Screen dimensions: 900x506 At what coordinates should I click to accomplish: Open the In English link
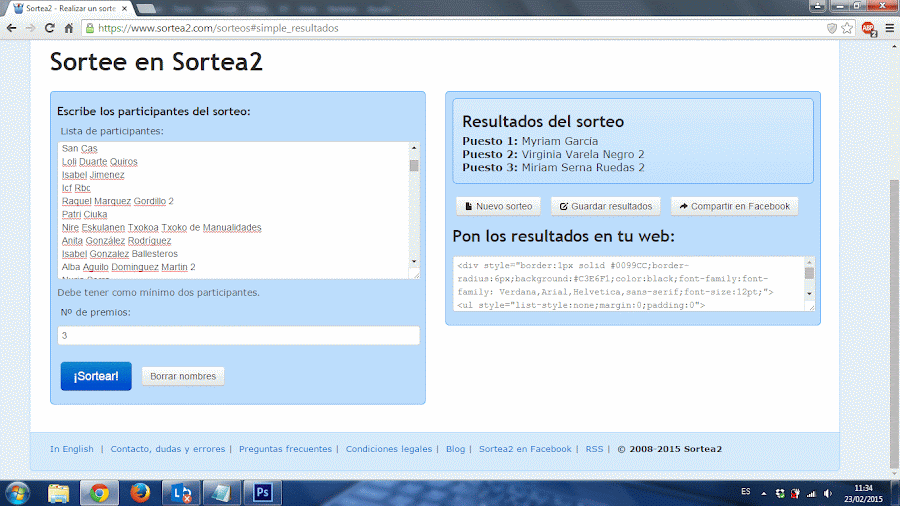click(x=72, y=449)
